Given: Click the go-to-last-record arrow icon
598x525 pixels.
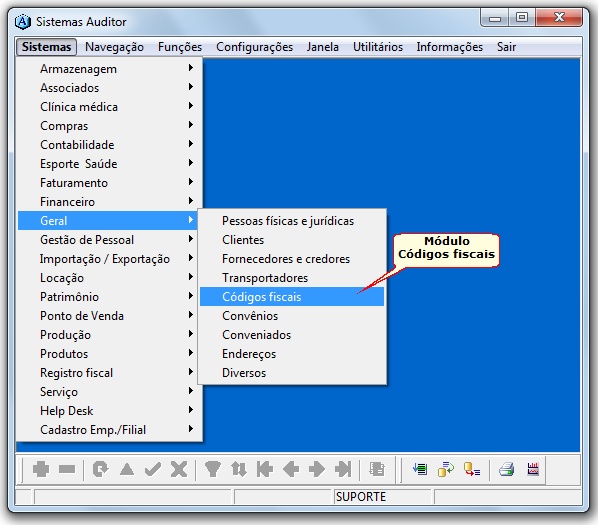Looking at the screenshot, I should 343,469.
